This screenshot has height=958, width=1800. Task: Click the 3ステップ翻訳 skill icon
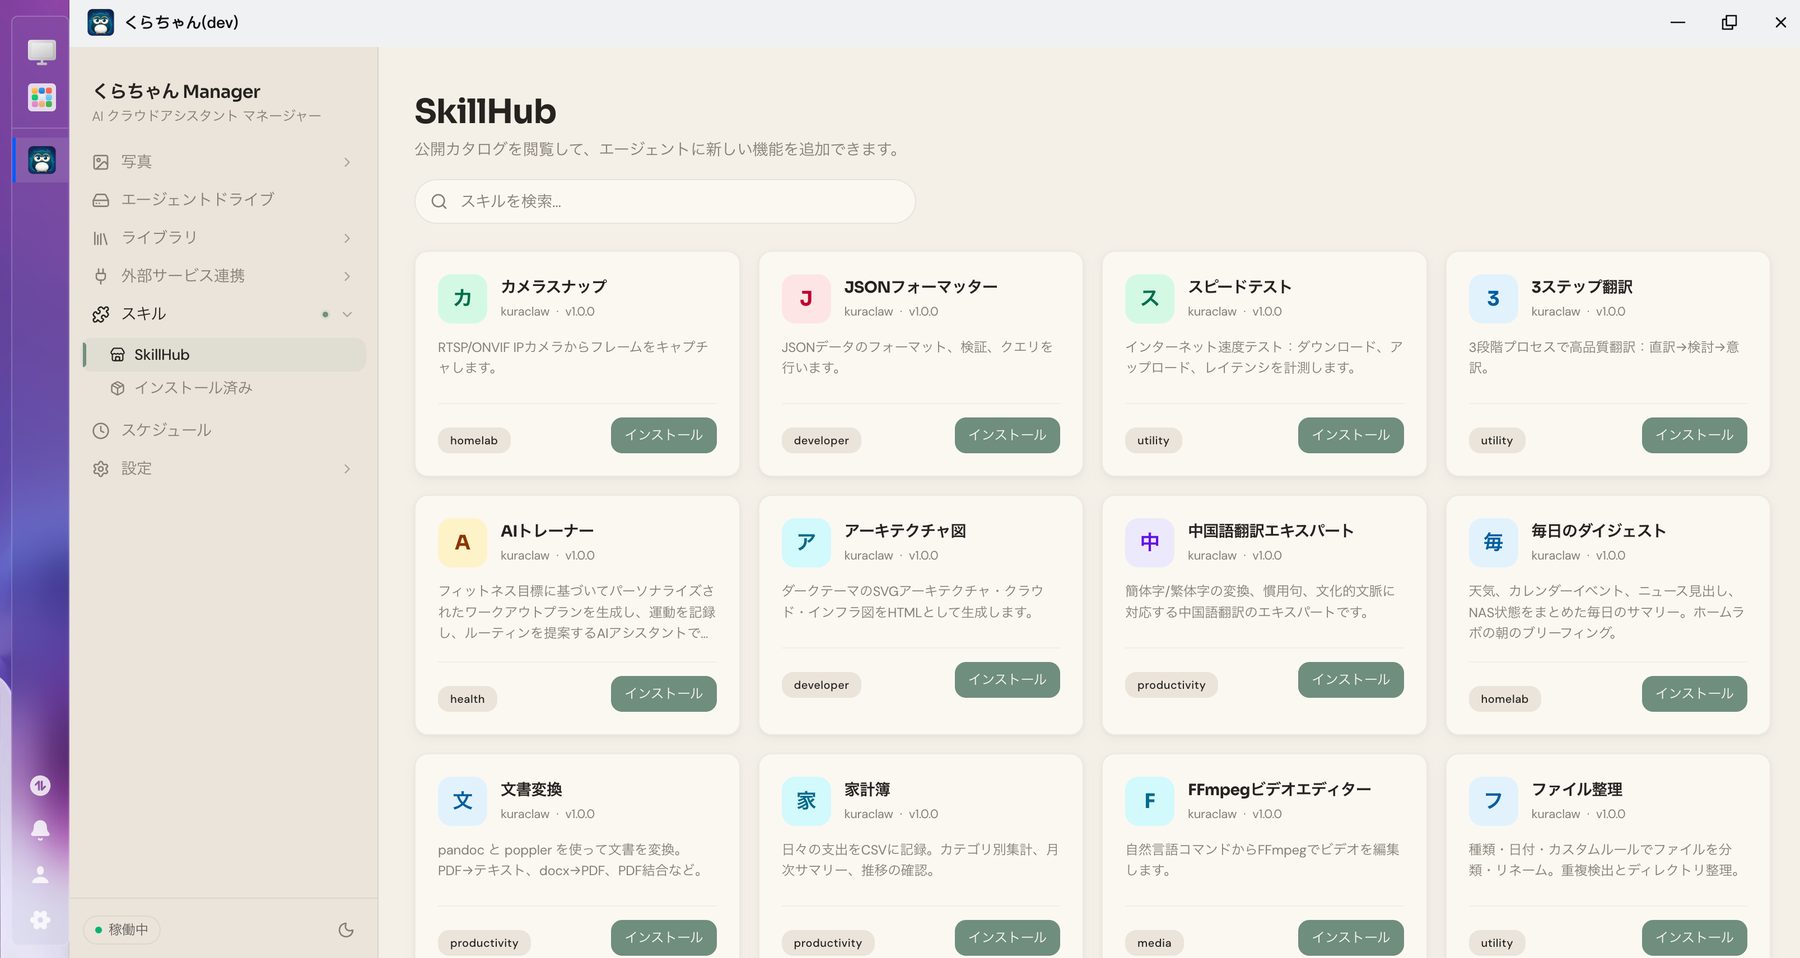[x=1493, y=298]
